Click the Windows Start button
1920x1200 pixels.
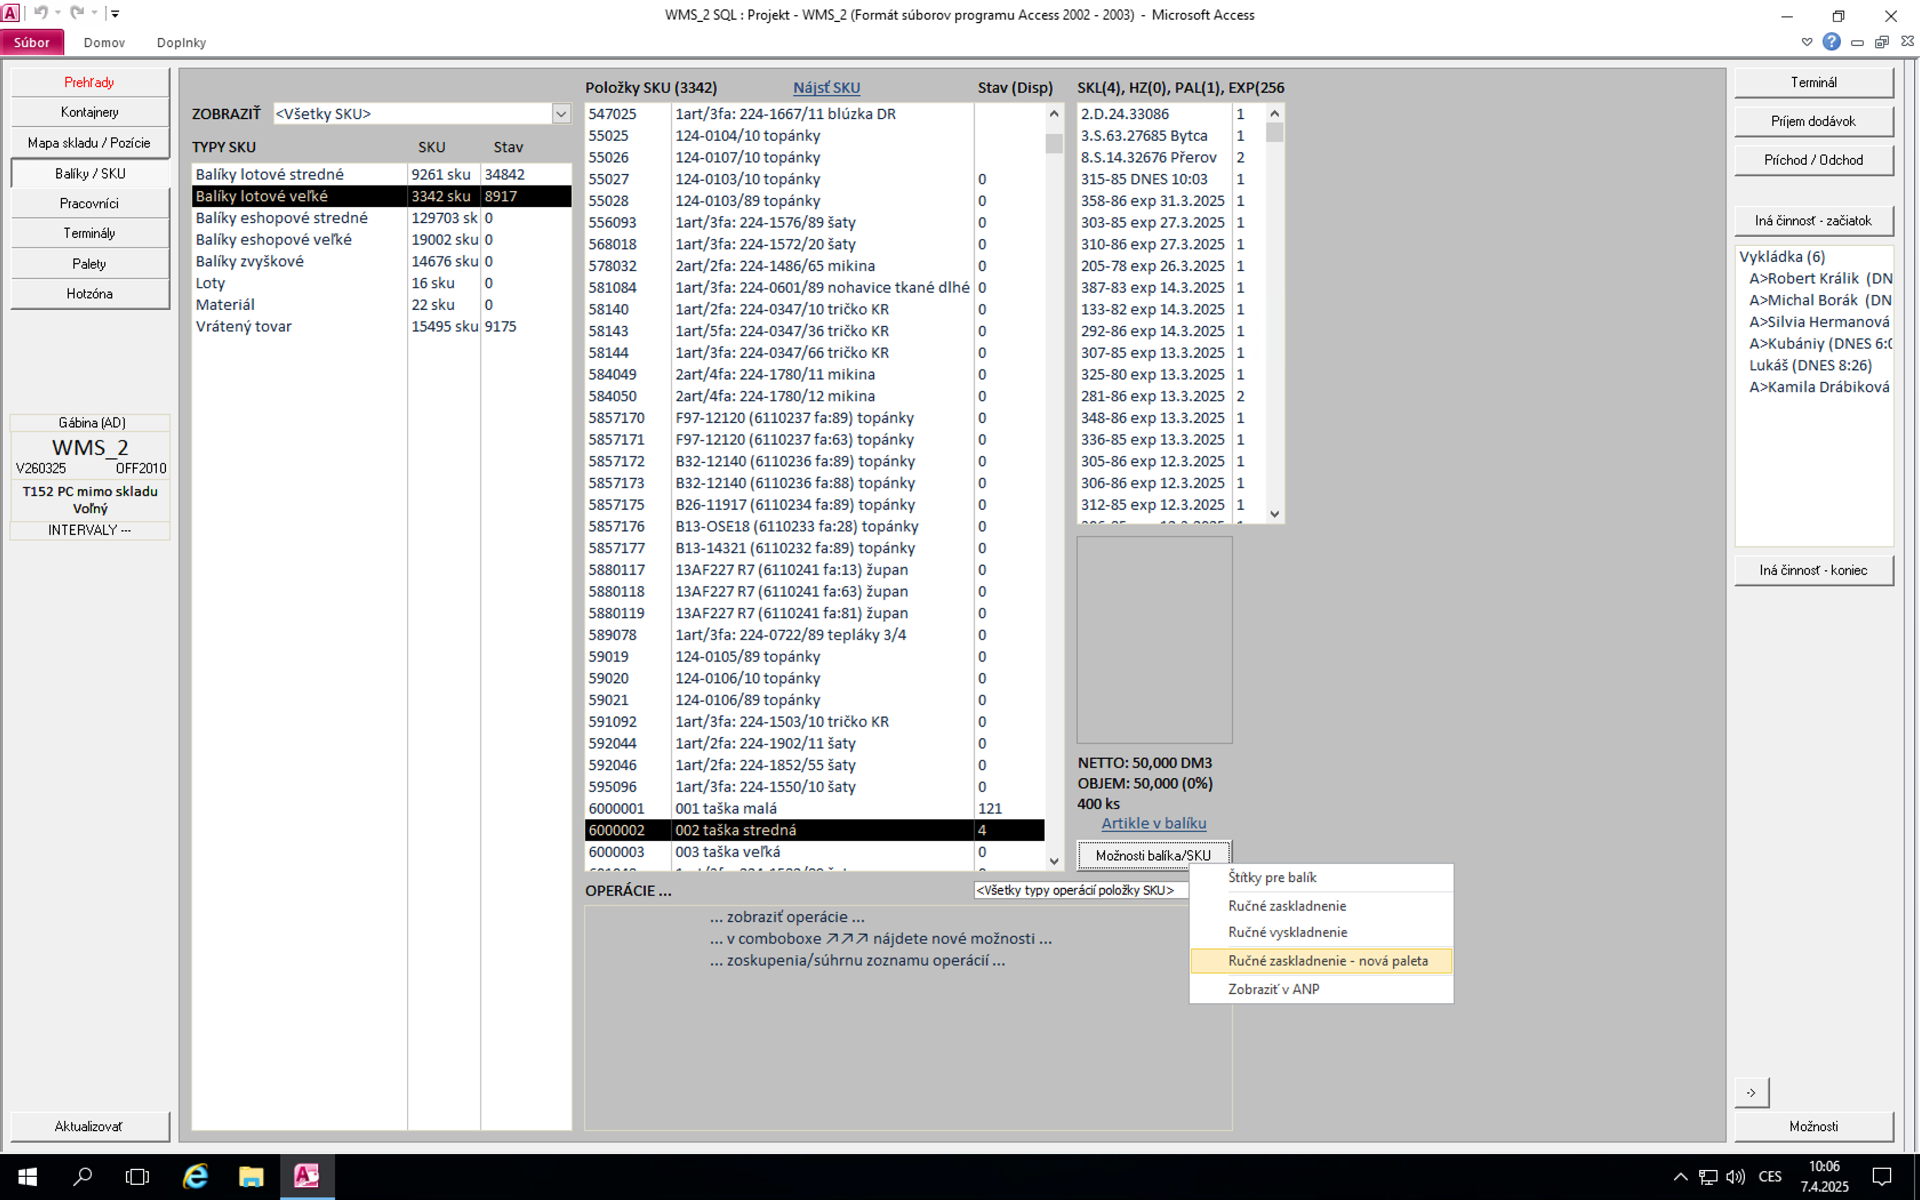[x=27, y=1176]
